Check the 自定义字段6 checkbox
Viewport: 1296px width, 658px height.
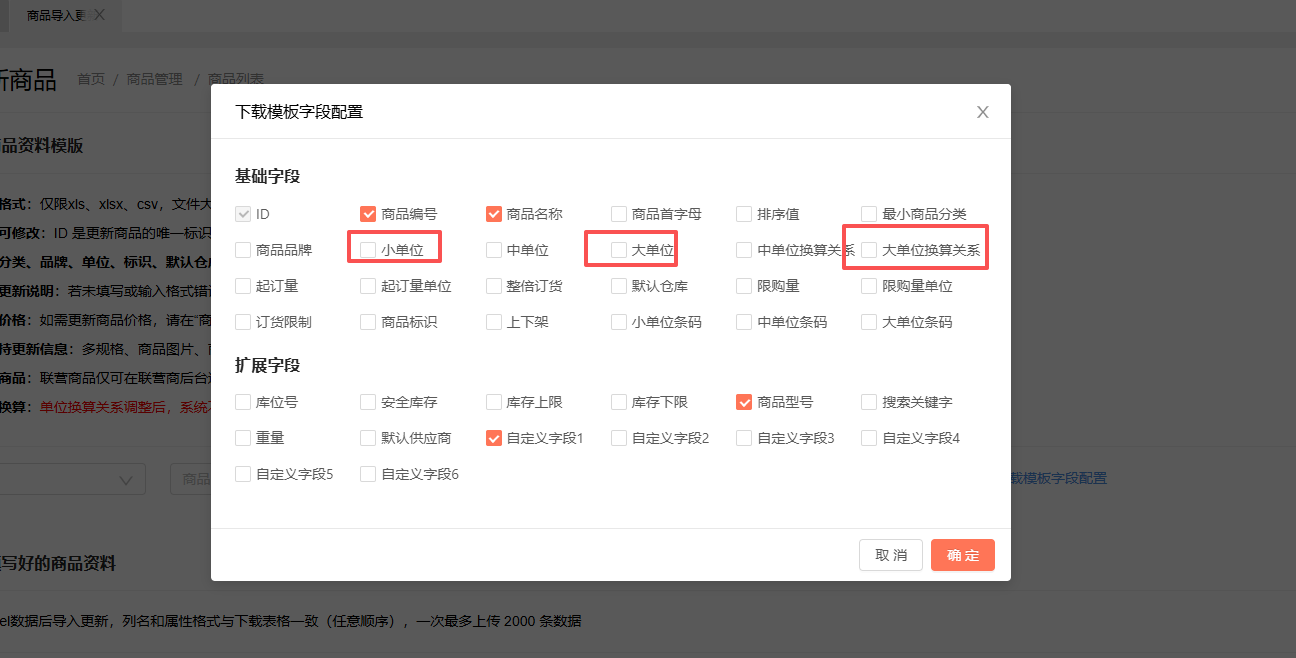tap(368, 474)
